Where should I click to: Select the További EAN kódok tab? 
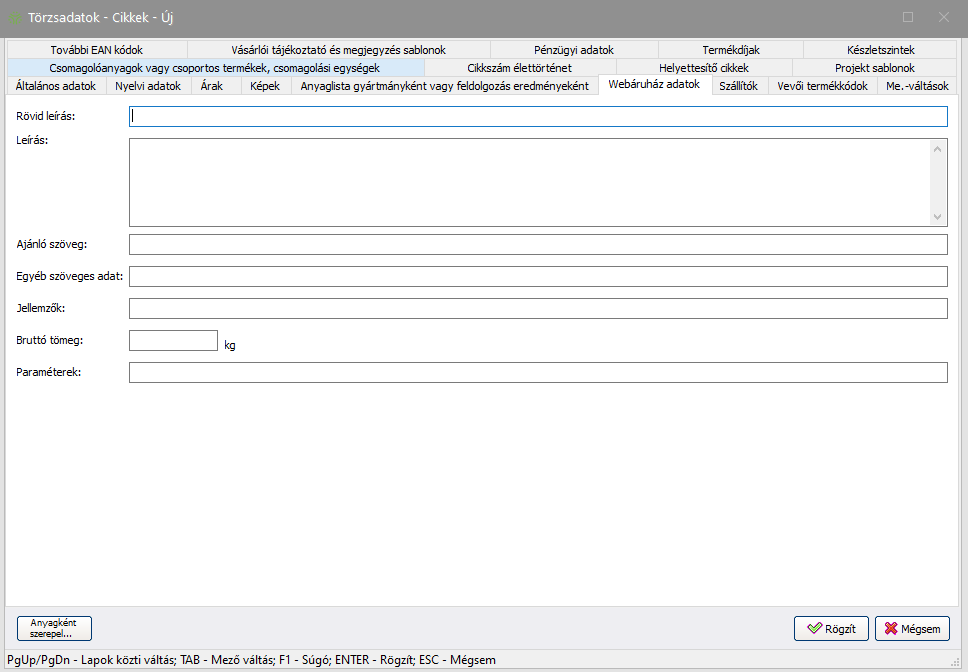(96, 50)
